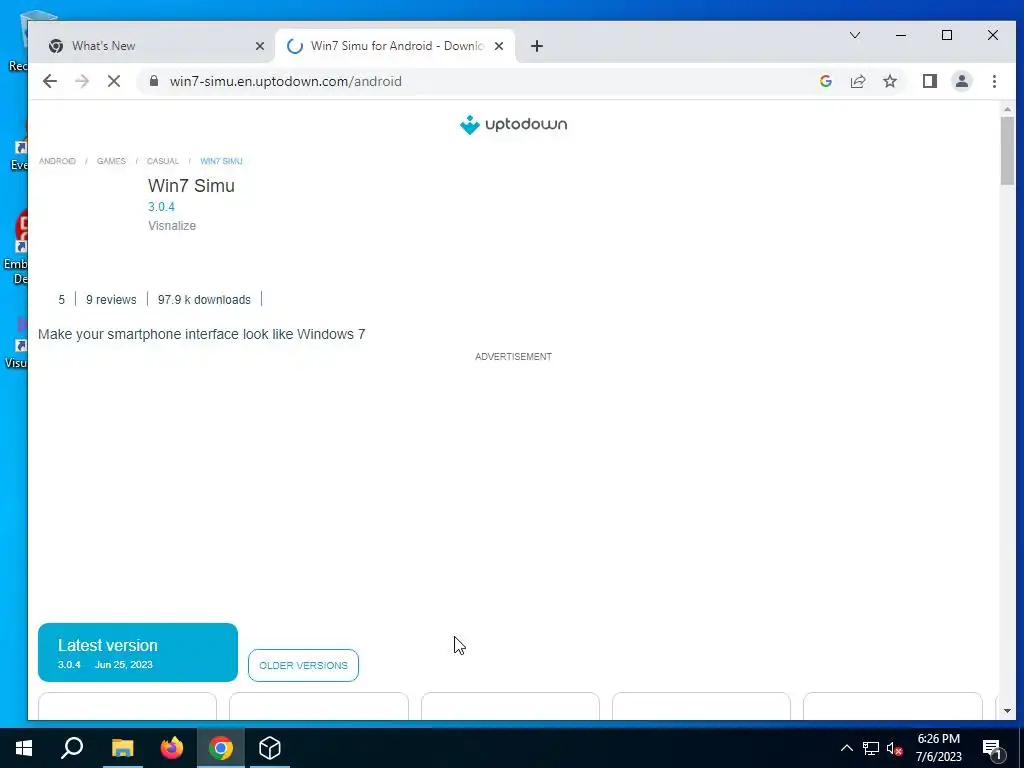Click the scrollbar up arrow
1024x768 pixels.
click(x=1007, y=109)
